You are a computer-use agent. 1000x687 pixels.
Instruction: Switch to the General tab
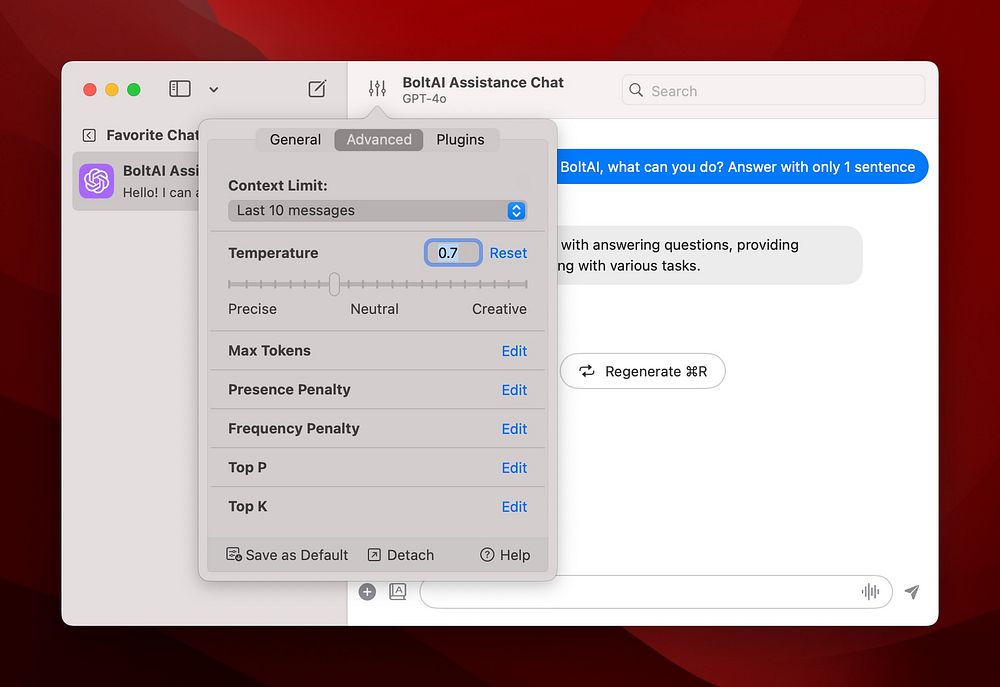coord(295,140)
